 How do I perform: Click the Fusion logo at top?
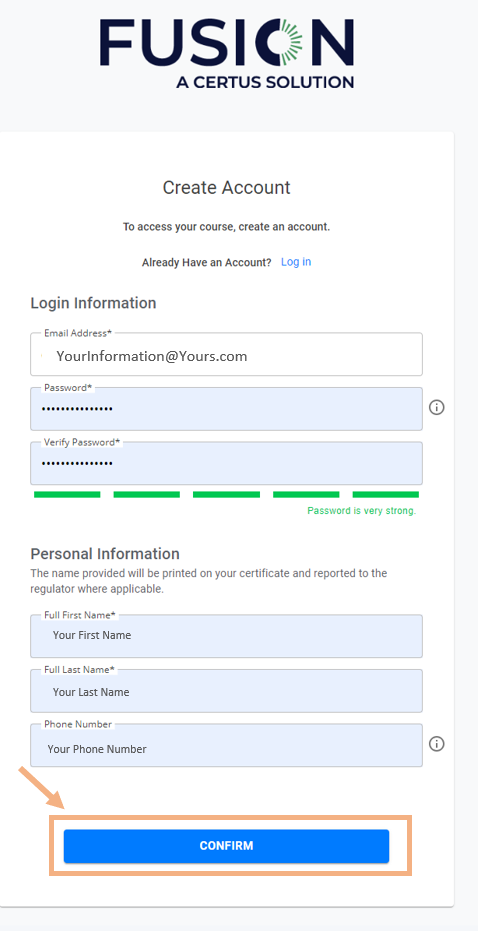tap(227, 53)
